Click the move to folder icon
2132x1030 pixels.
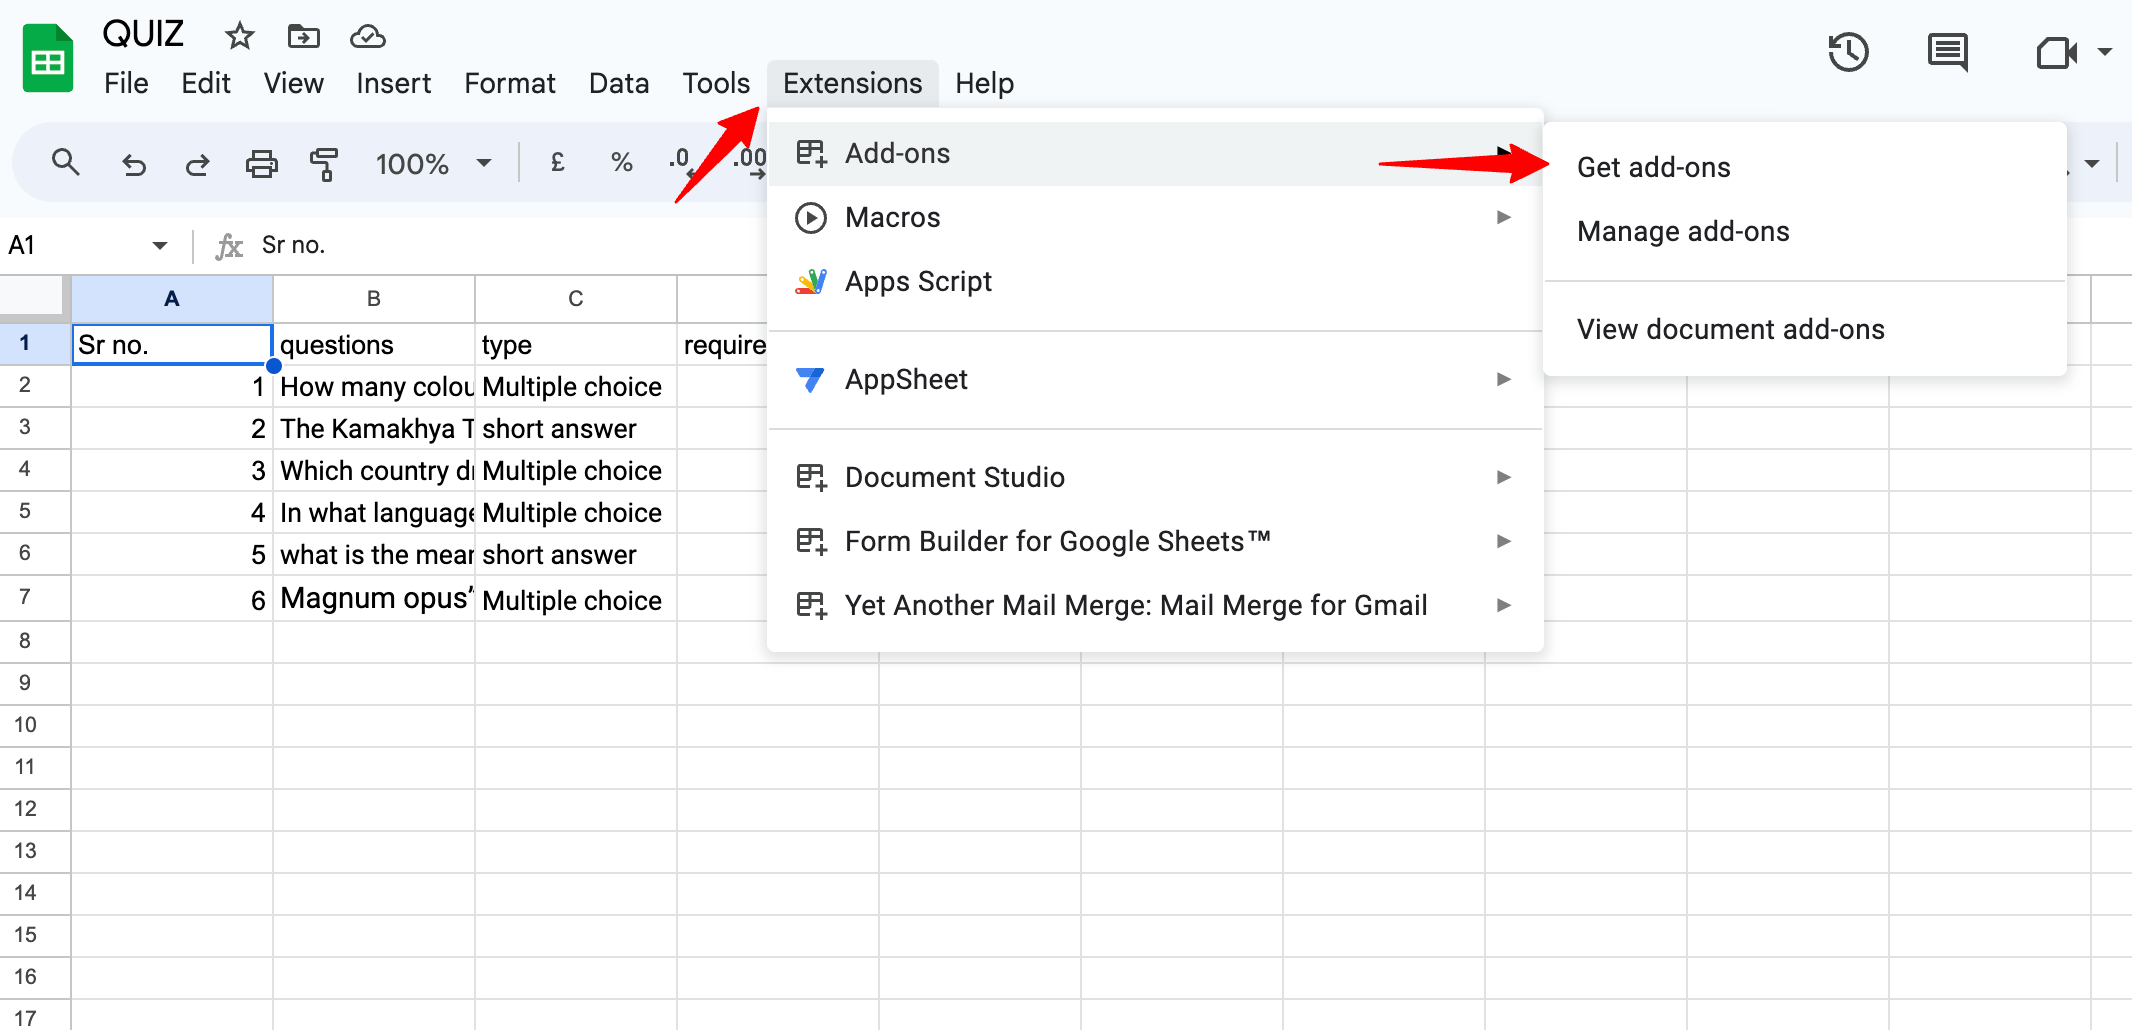coord(304,37)
